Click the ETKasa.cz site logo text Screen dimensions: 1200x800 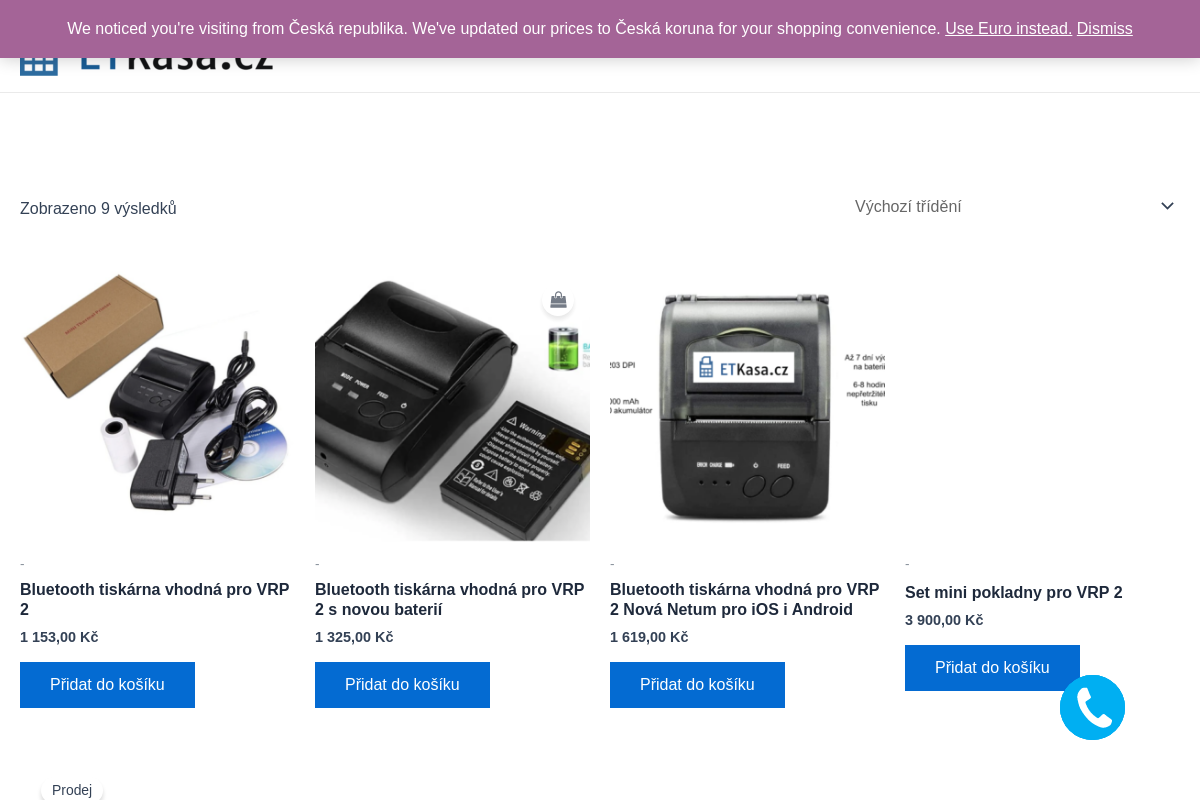tap(177, 62)
